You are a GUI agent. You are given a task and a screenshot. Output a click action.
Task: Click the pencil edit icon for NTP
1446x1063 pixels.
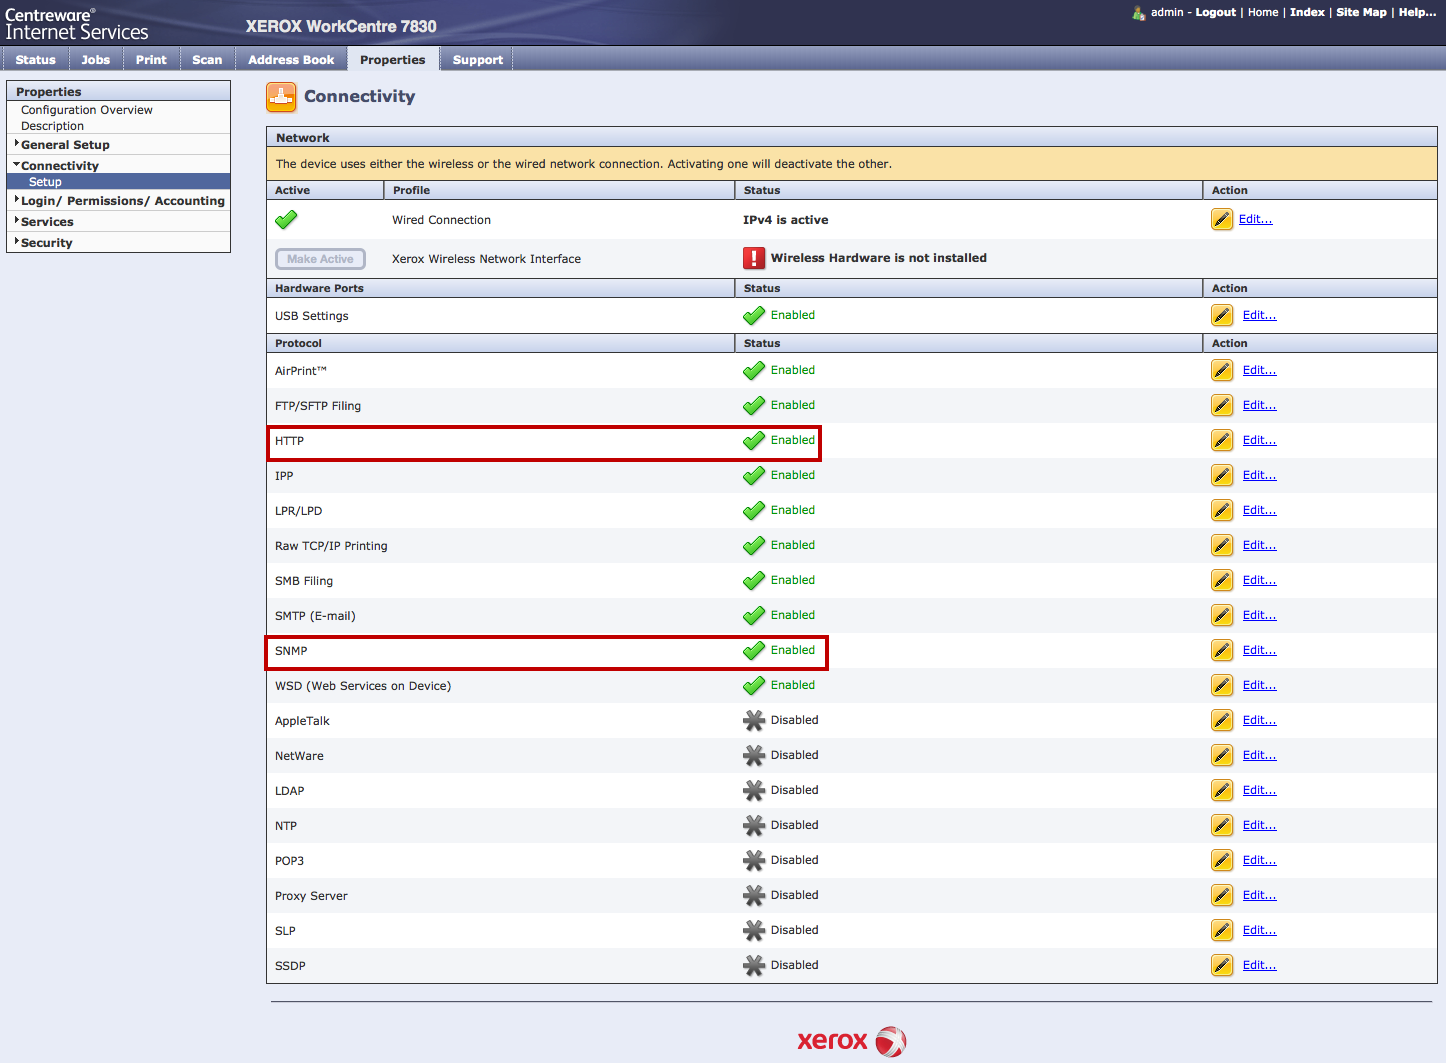[1222, 826]
